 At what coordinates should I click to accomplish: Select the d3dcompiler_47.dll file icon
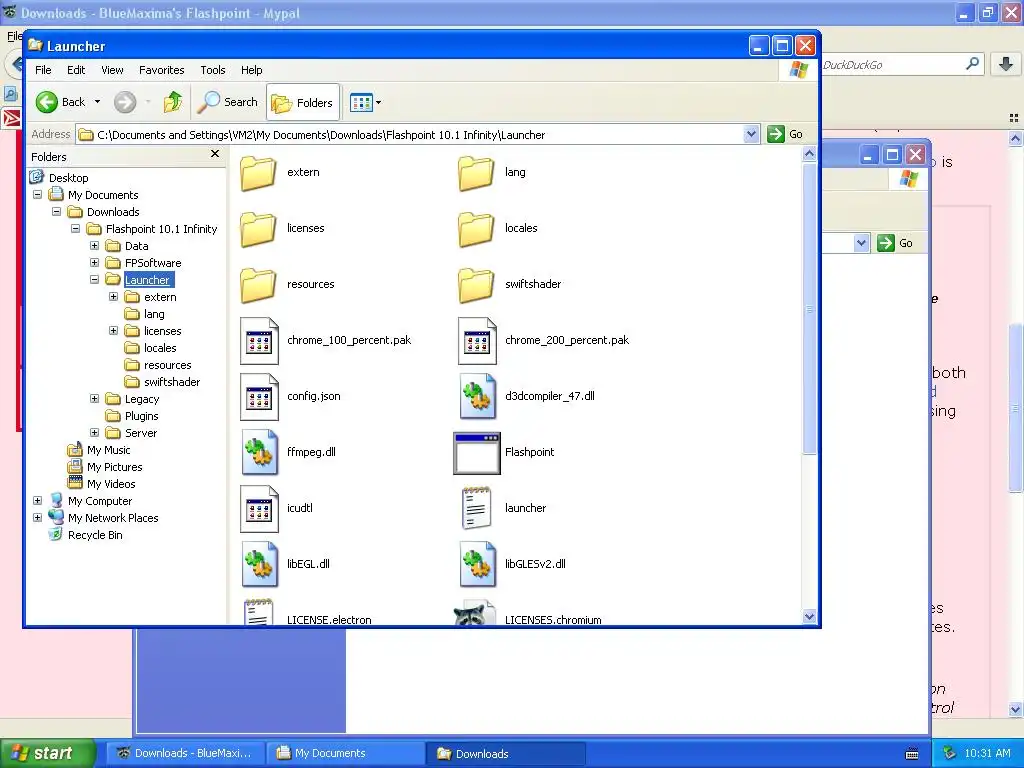point(477,396)
